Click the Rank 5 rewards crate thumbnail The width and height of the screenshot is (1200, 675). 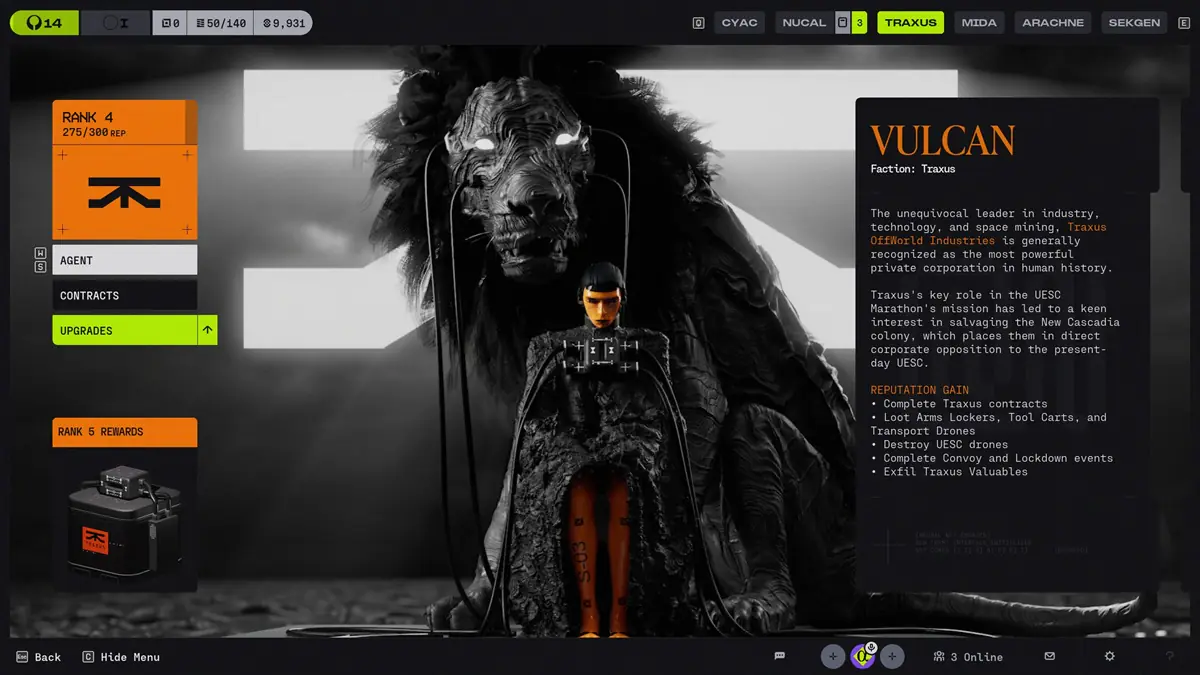tap(124, 520)
